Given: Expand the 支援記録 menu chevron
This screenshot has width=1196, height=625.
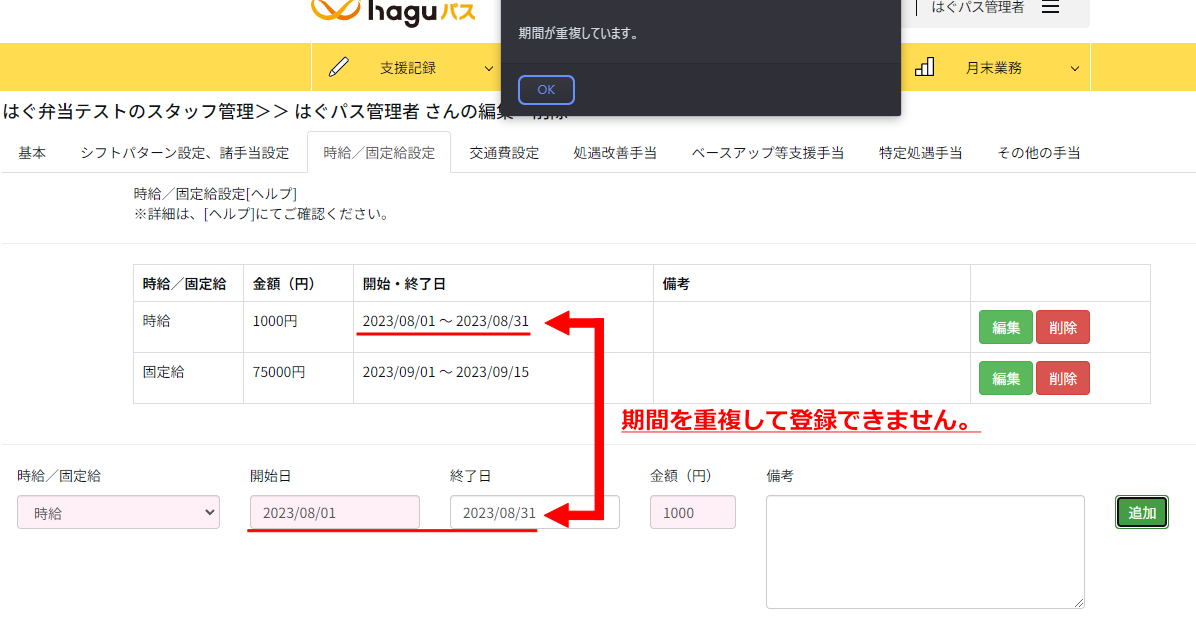Looking at the screenshot, I should 489,68.
